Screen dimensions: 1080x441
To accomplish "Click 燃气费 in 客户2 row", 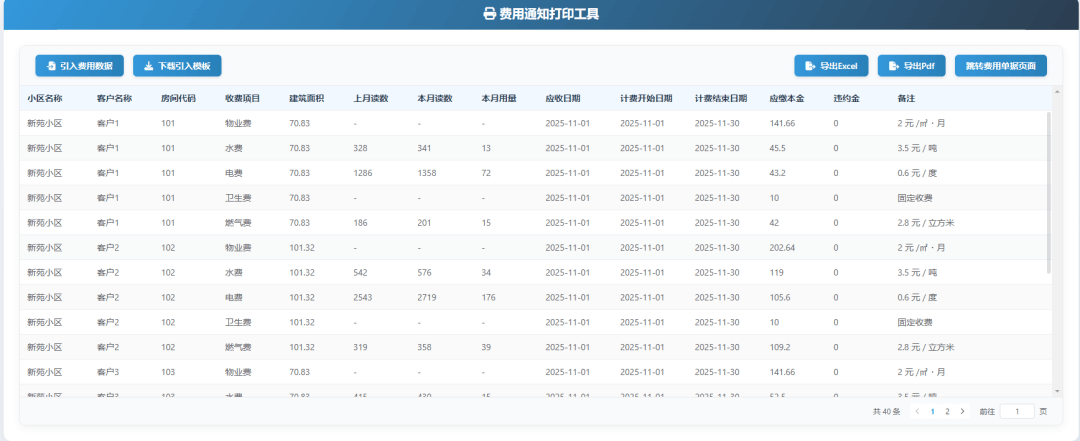I will pyautogui.click(x=238, y=347).
